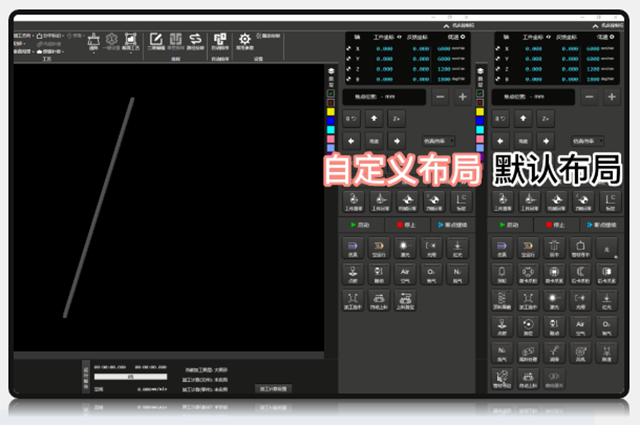Click the settings gear icon in top toolbar
Viewport: 640px width, 425px height.
coord(244,40)
